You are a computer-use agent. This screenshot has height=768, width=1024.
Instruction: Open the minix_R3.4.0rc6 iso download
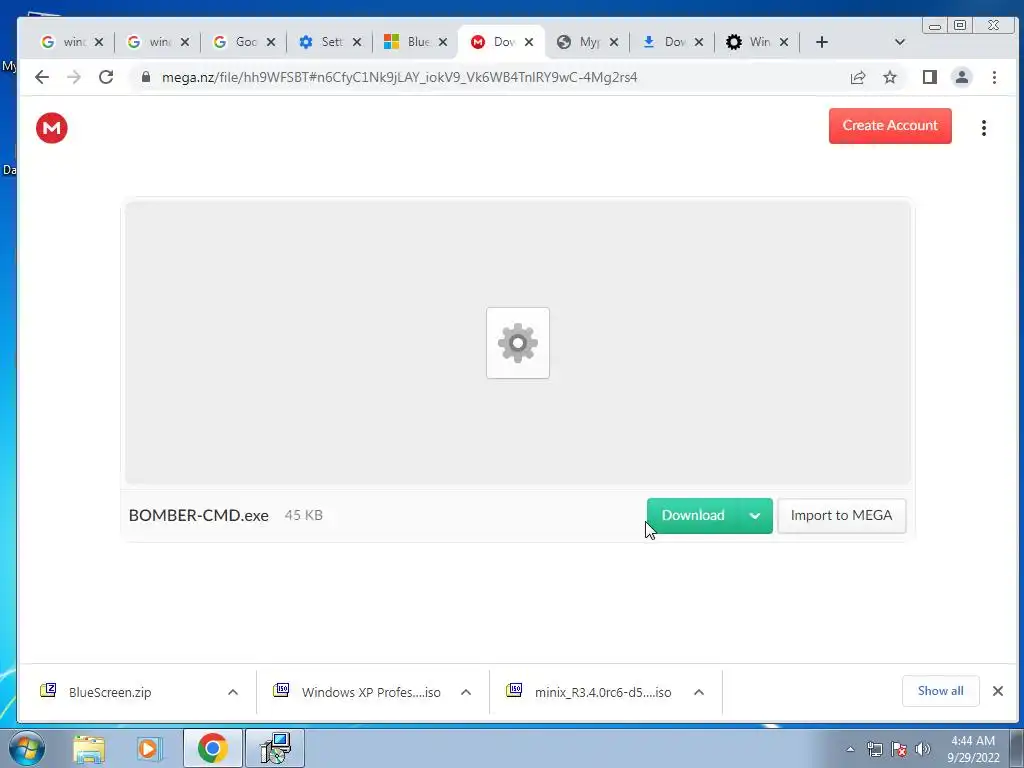pos(603,692)
